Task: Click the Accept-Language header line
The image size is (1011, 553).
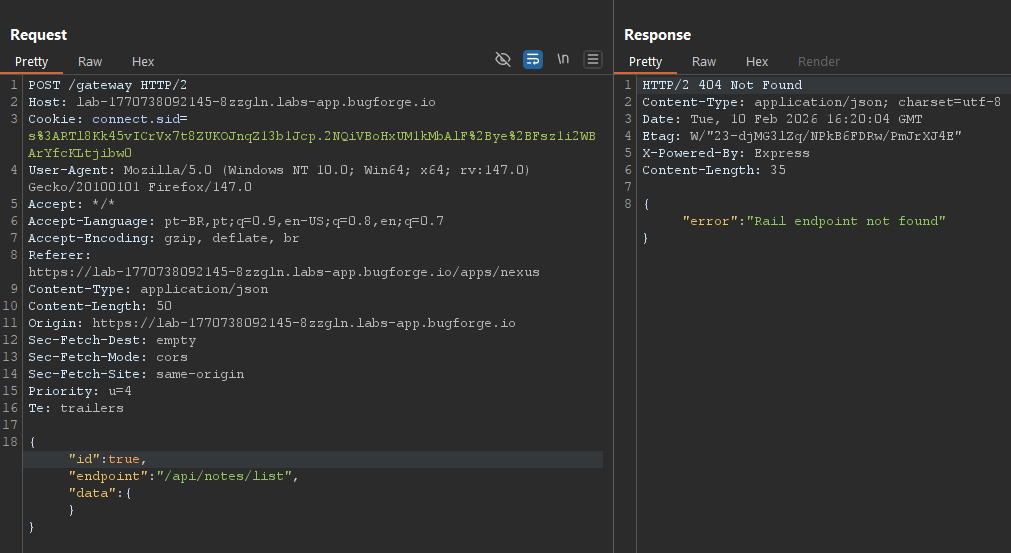Action: pyautogui.click(x=236, y=221)
